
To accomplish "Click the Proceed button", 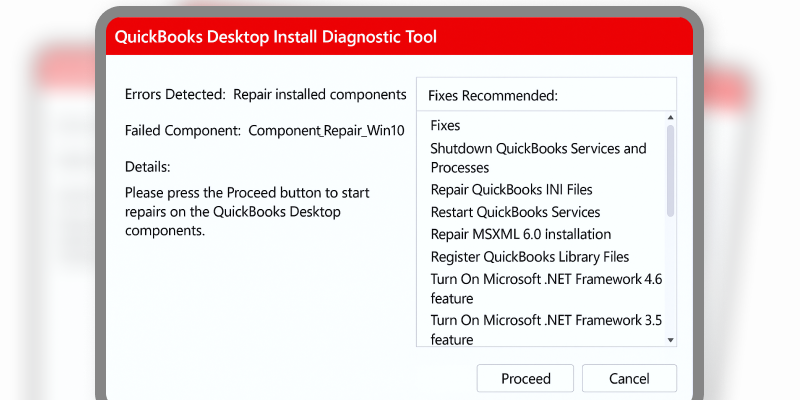I will click(525, 378).
